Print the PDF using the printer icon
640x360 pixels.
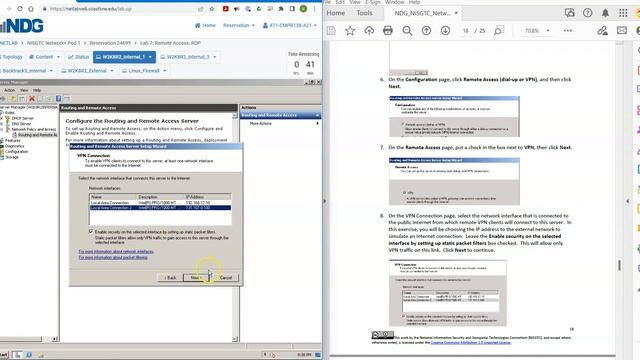(388, 31)
